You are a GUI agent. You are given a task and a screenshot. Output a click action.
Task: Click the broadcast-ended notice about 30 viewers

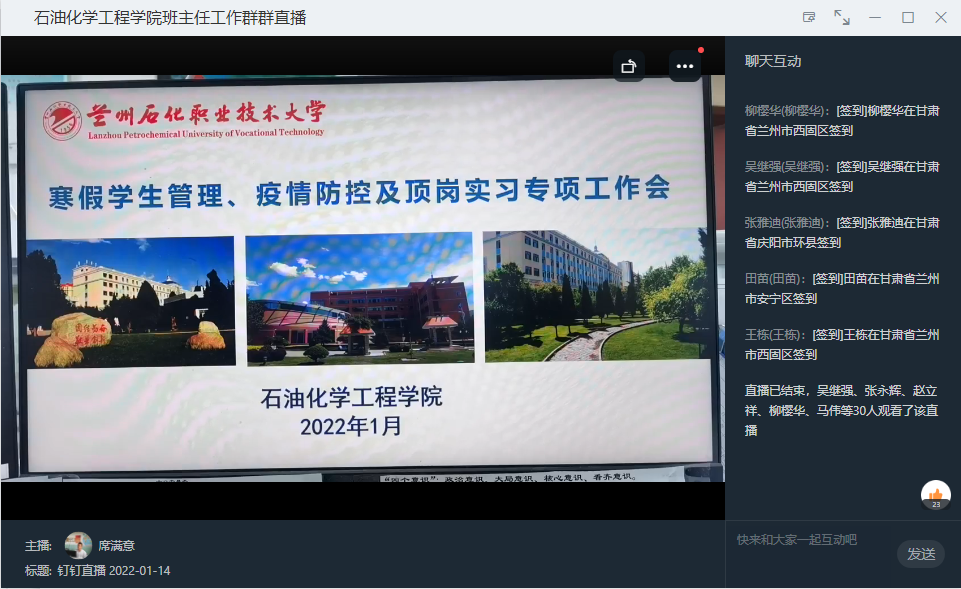pyautogui.click(x=842, y=410)
